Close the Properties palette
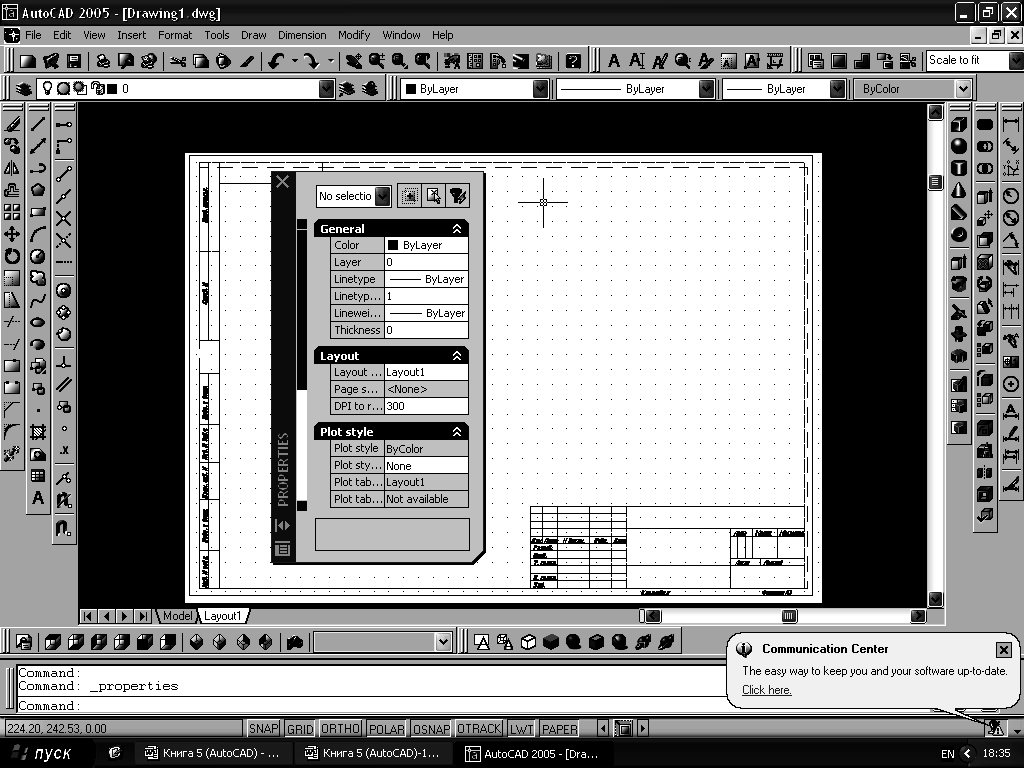1024x768 pixels. (x=282, y=182)
